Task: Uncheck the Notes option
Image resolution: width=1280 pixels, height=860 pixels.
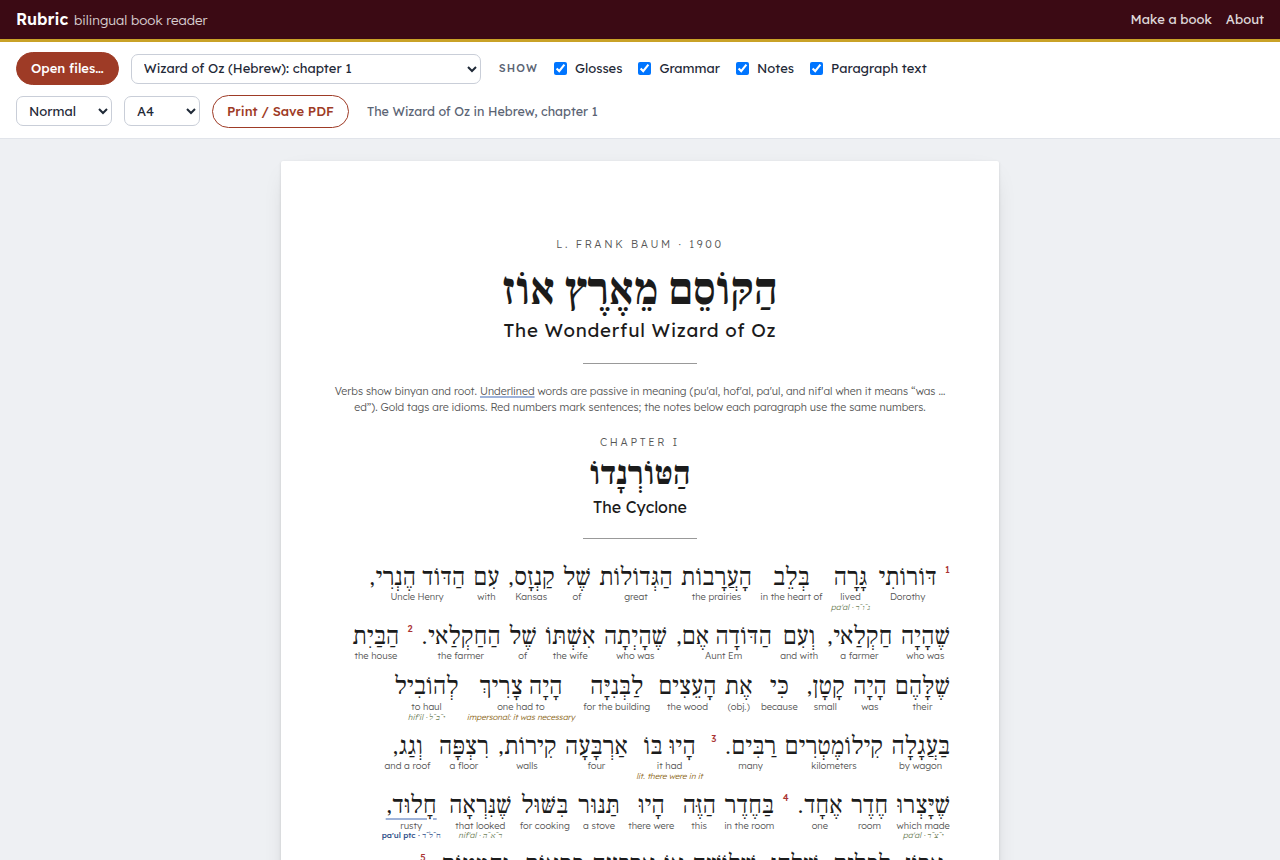Action: pyautogui.click(x=743, y=69)
